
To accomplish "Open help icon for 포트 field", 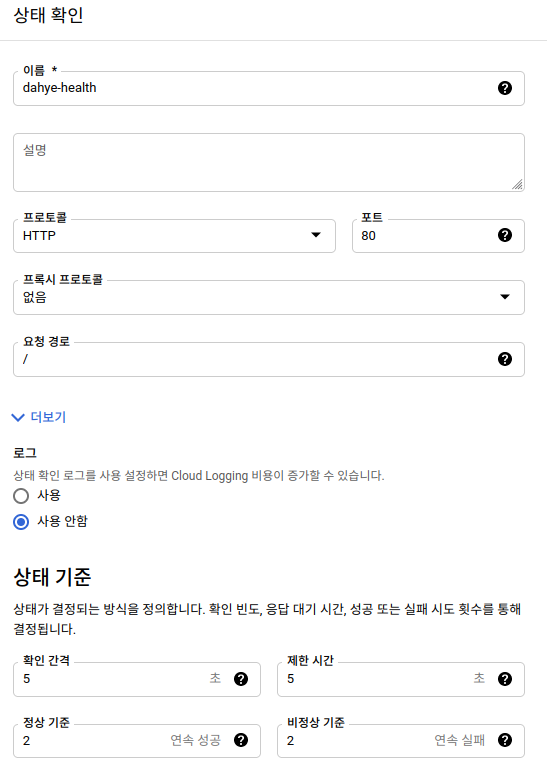I will tap(505, 236).
